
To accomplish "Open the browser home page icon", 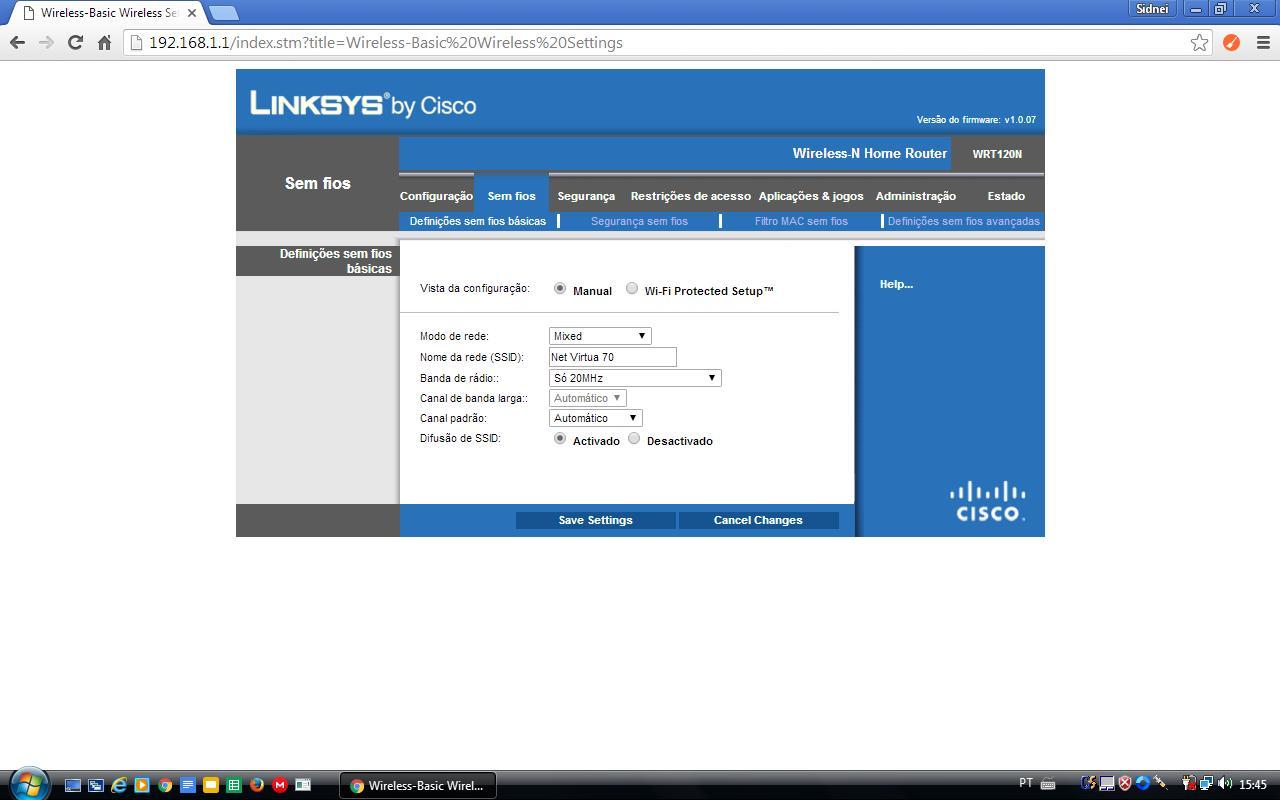I will 104,42.
